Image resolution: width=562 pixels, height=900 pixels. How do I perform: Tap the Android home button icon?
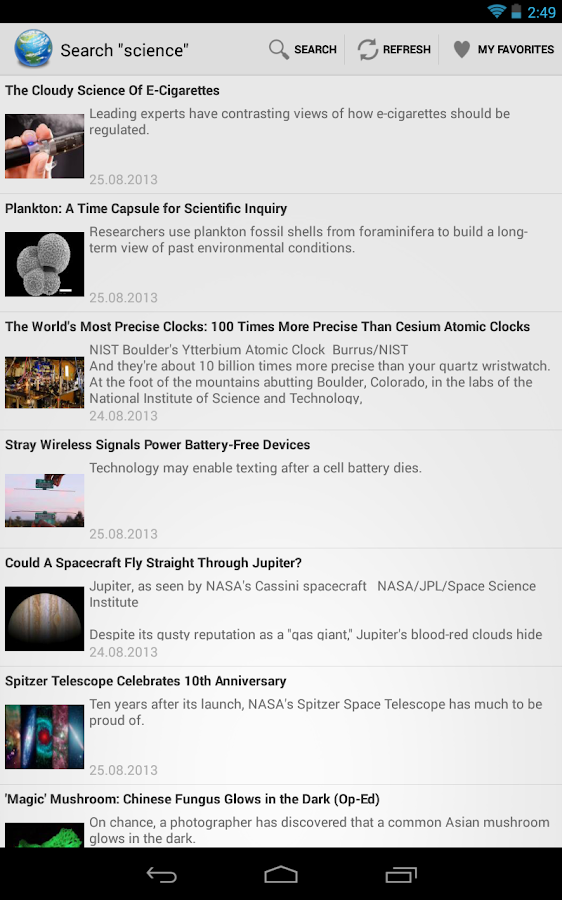click(281, 874)
